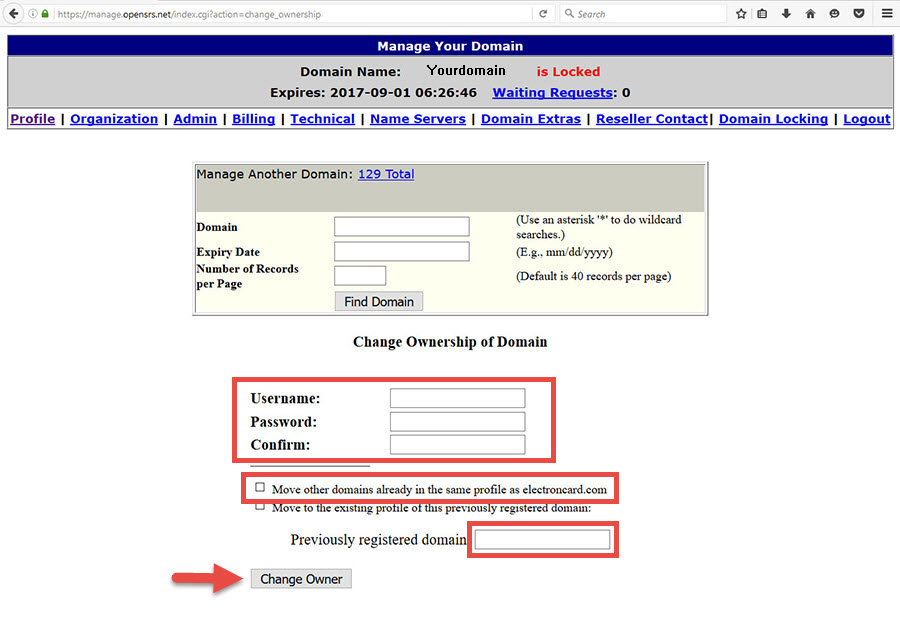Open the '129 Total' domains link

click(386, 174)
